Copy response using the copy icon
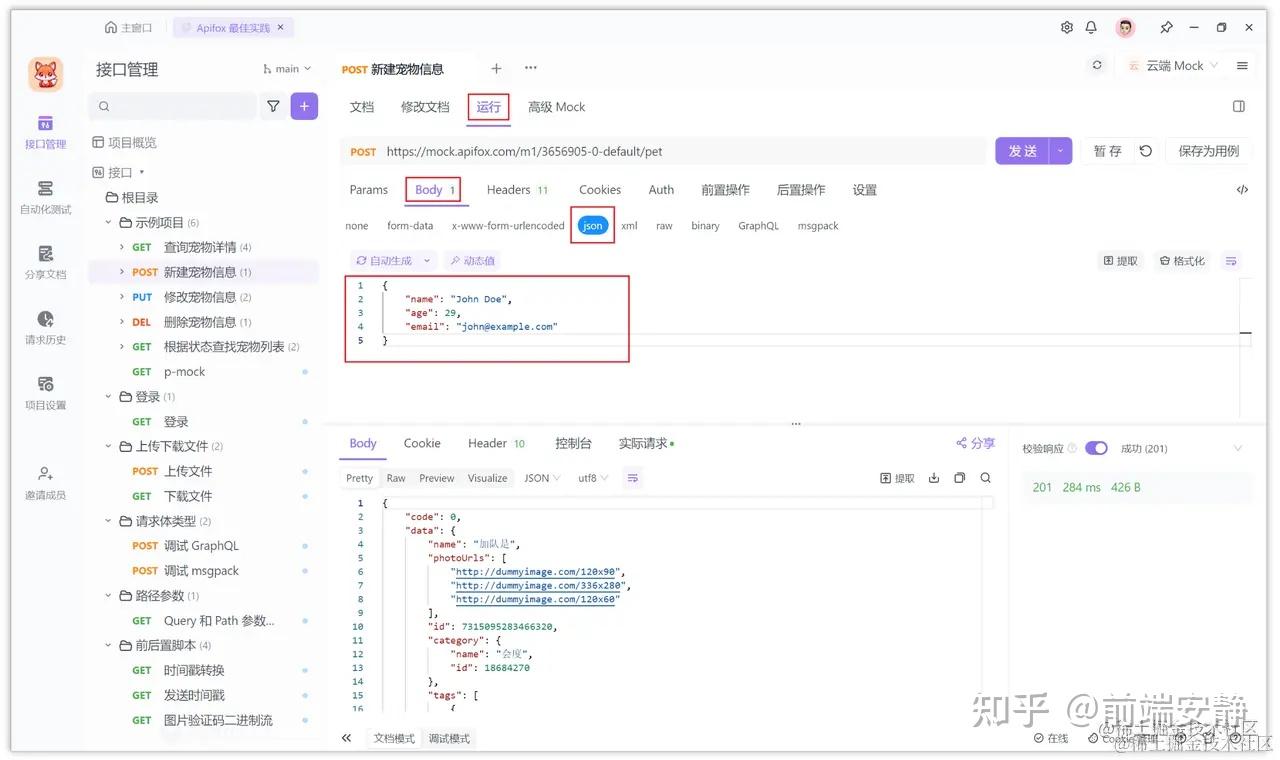Viewport: 1280px width, 760px height. tap(959, 477)
